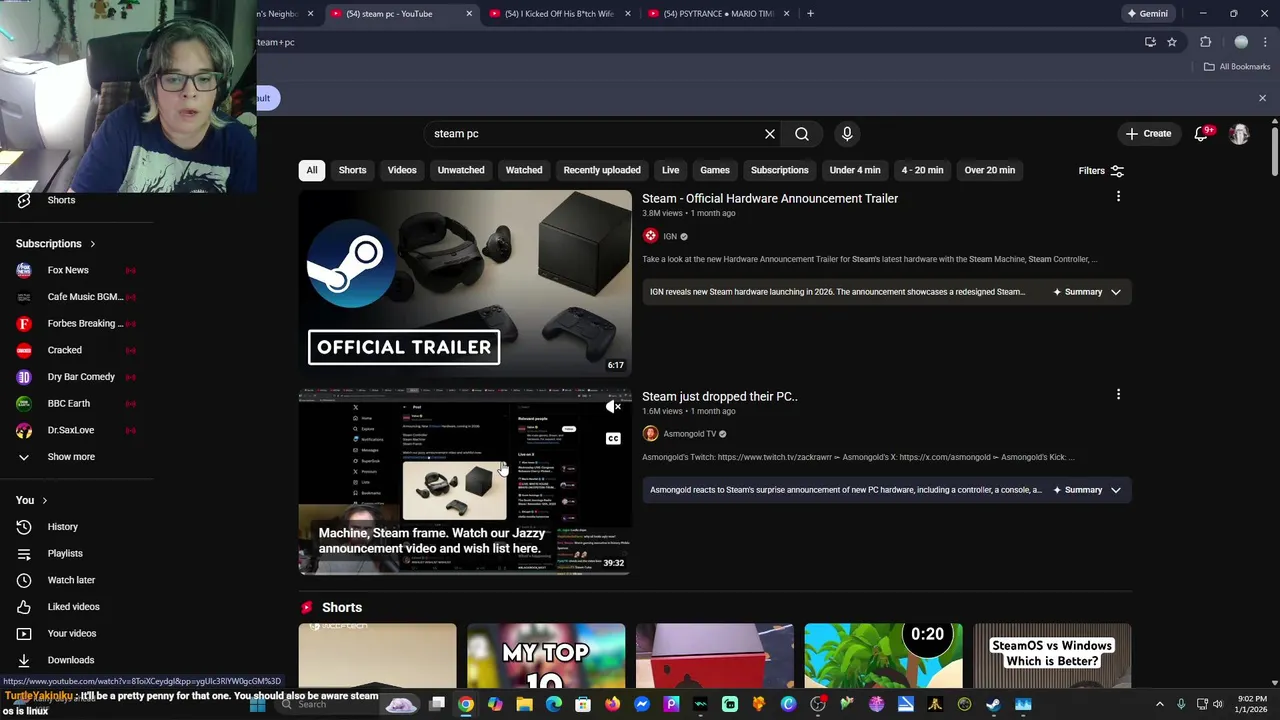
Task: Open Microsoft Edge from the taskbar
Action: (554, 704)
